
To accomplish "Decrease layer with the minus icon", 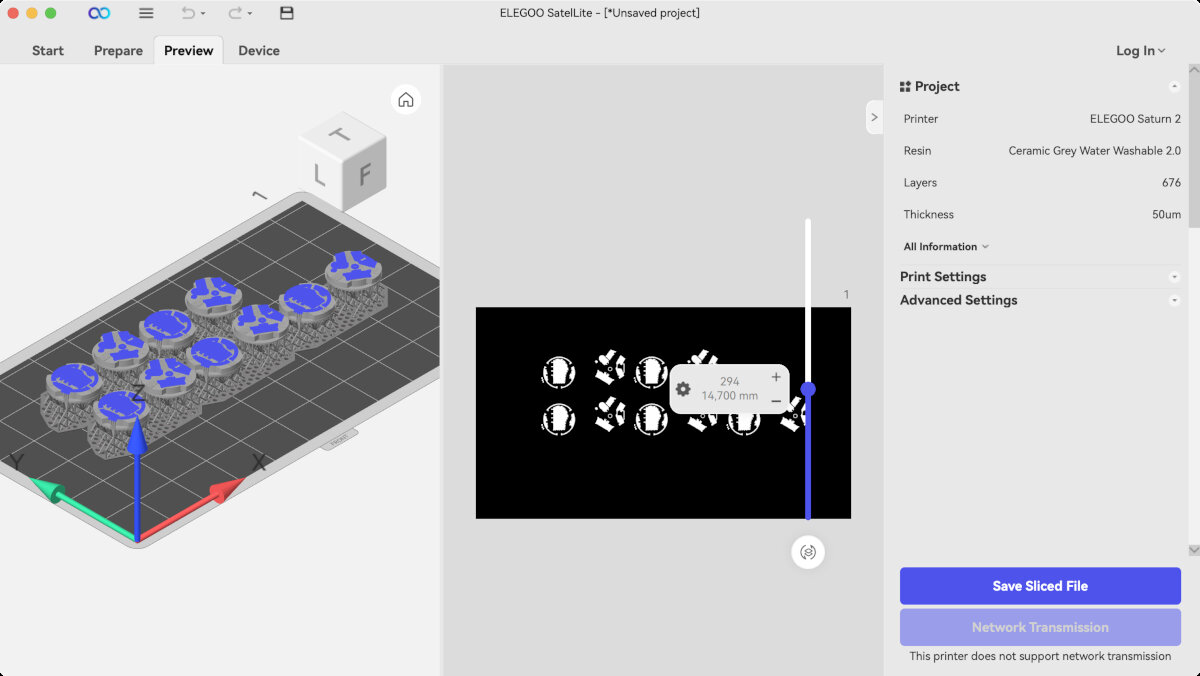I will pos(776,401).
